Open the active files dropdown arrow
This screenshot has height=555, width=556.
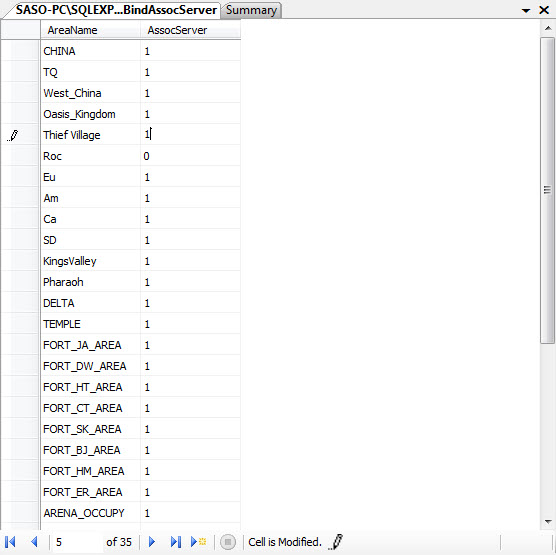pos(526,11)
